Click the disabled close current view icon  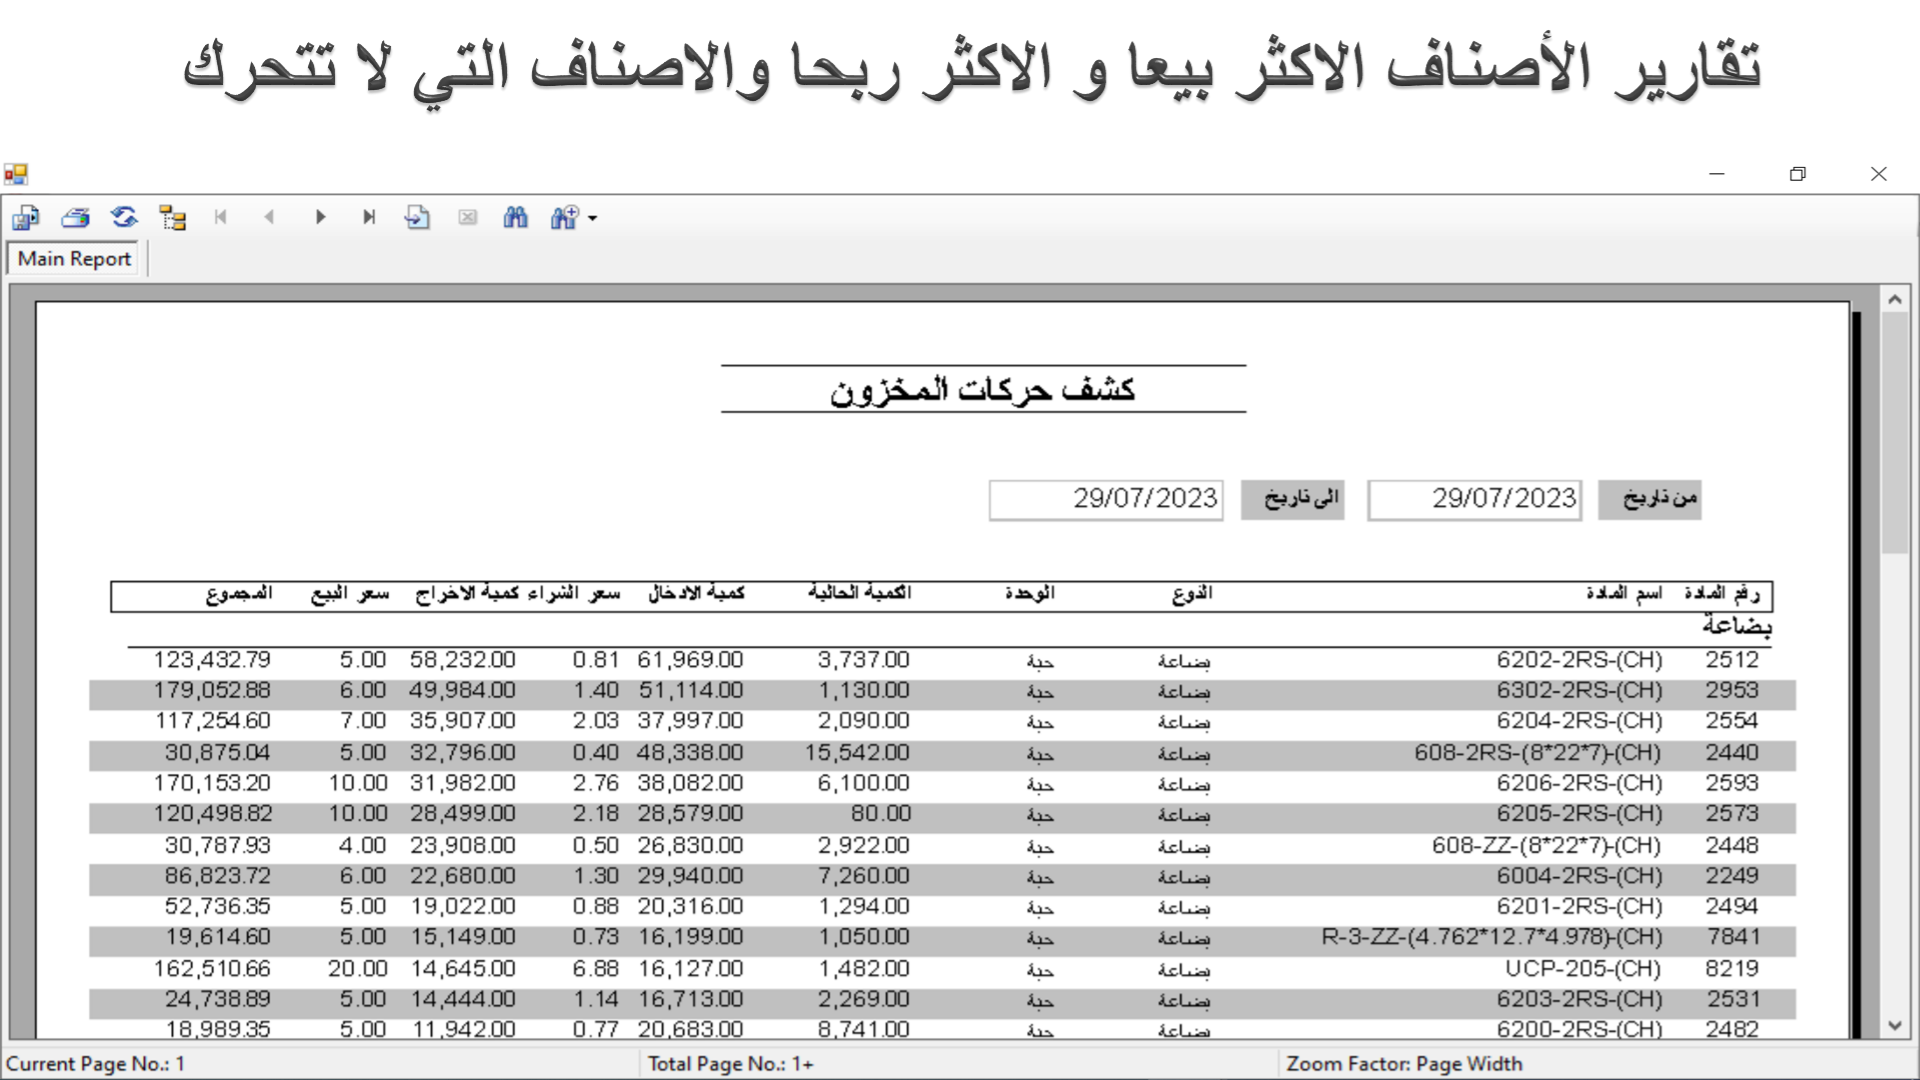467,217
